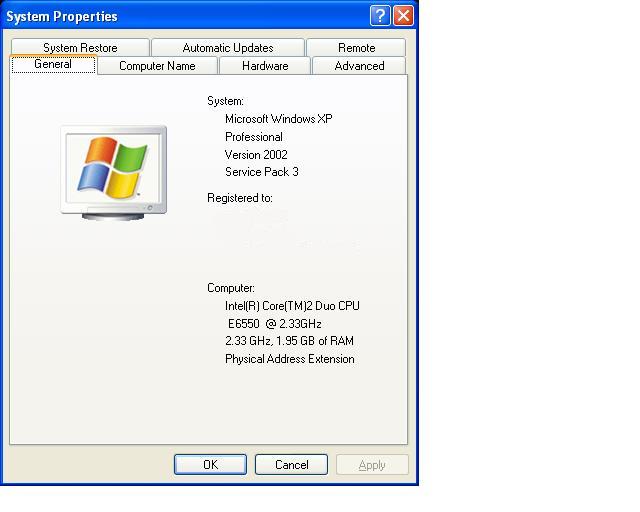640x512 pixels.
Task: Click the 'Version 2002' text
Action: tap(256, 155)
